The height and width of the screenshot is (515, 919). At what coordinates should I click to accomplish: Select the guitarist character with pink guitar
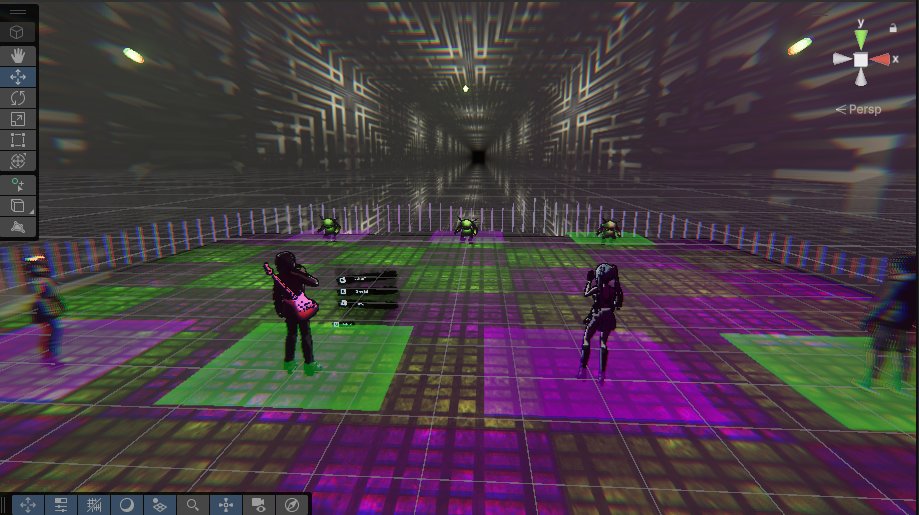click(294, 313)
